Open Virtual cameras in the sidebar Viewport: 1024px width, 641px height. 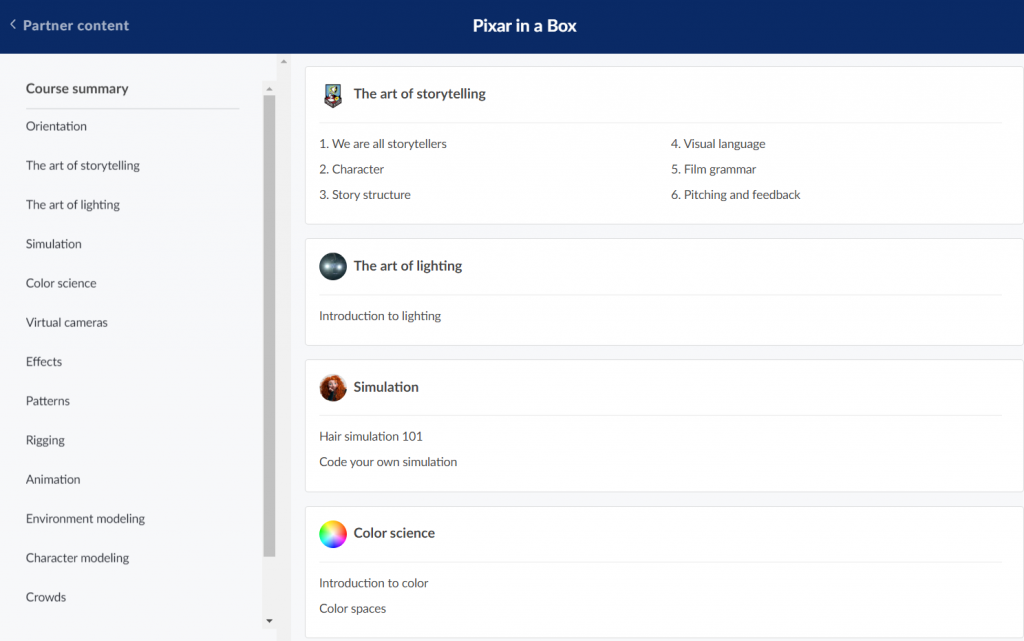point(67,322)
